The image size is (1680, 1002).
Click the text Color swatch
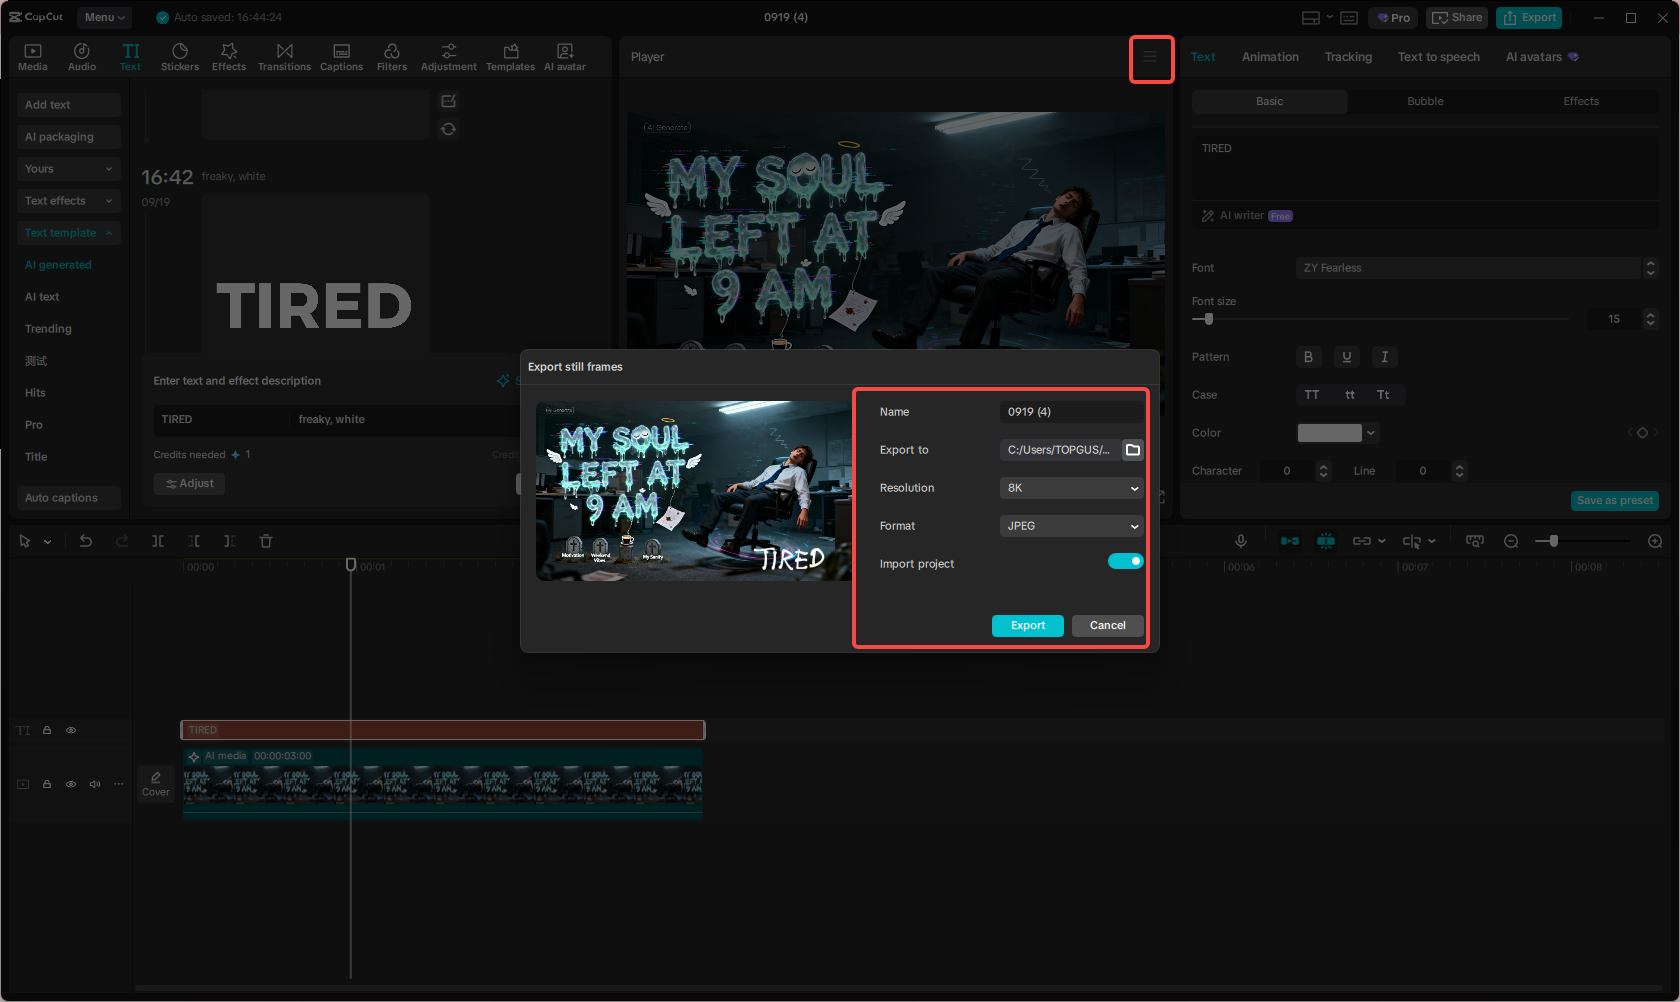coord(1329,433)
